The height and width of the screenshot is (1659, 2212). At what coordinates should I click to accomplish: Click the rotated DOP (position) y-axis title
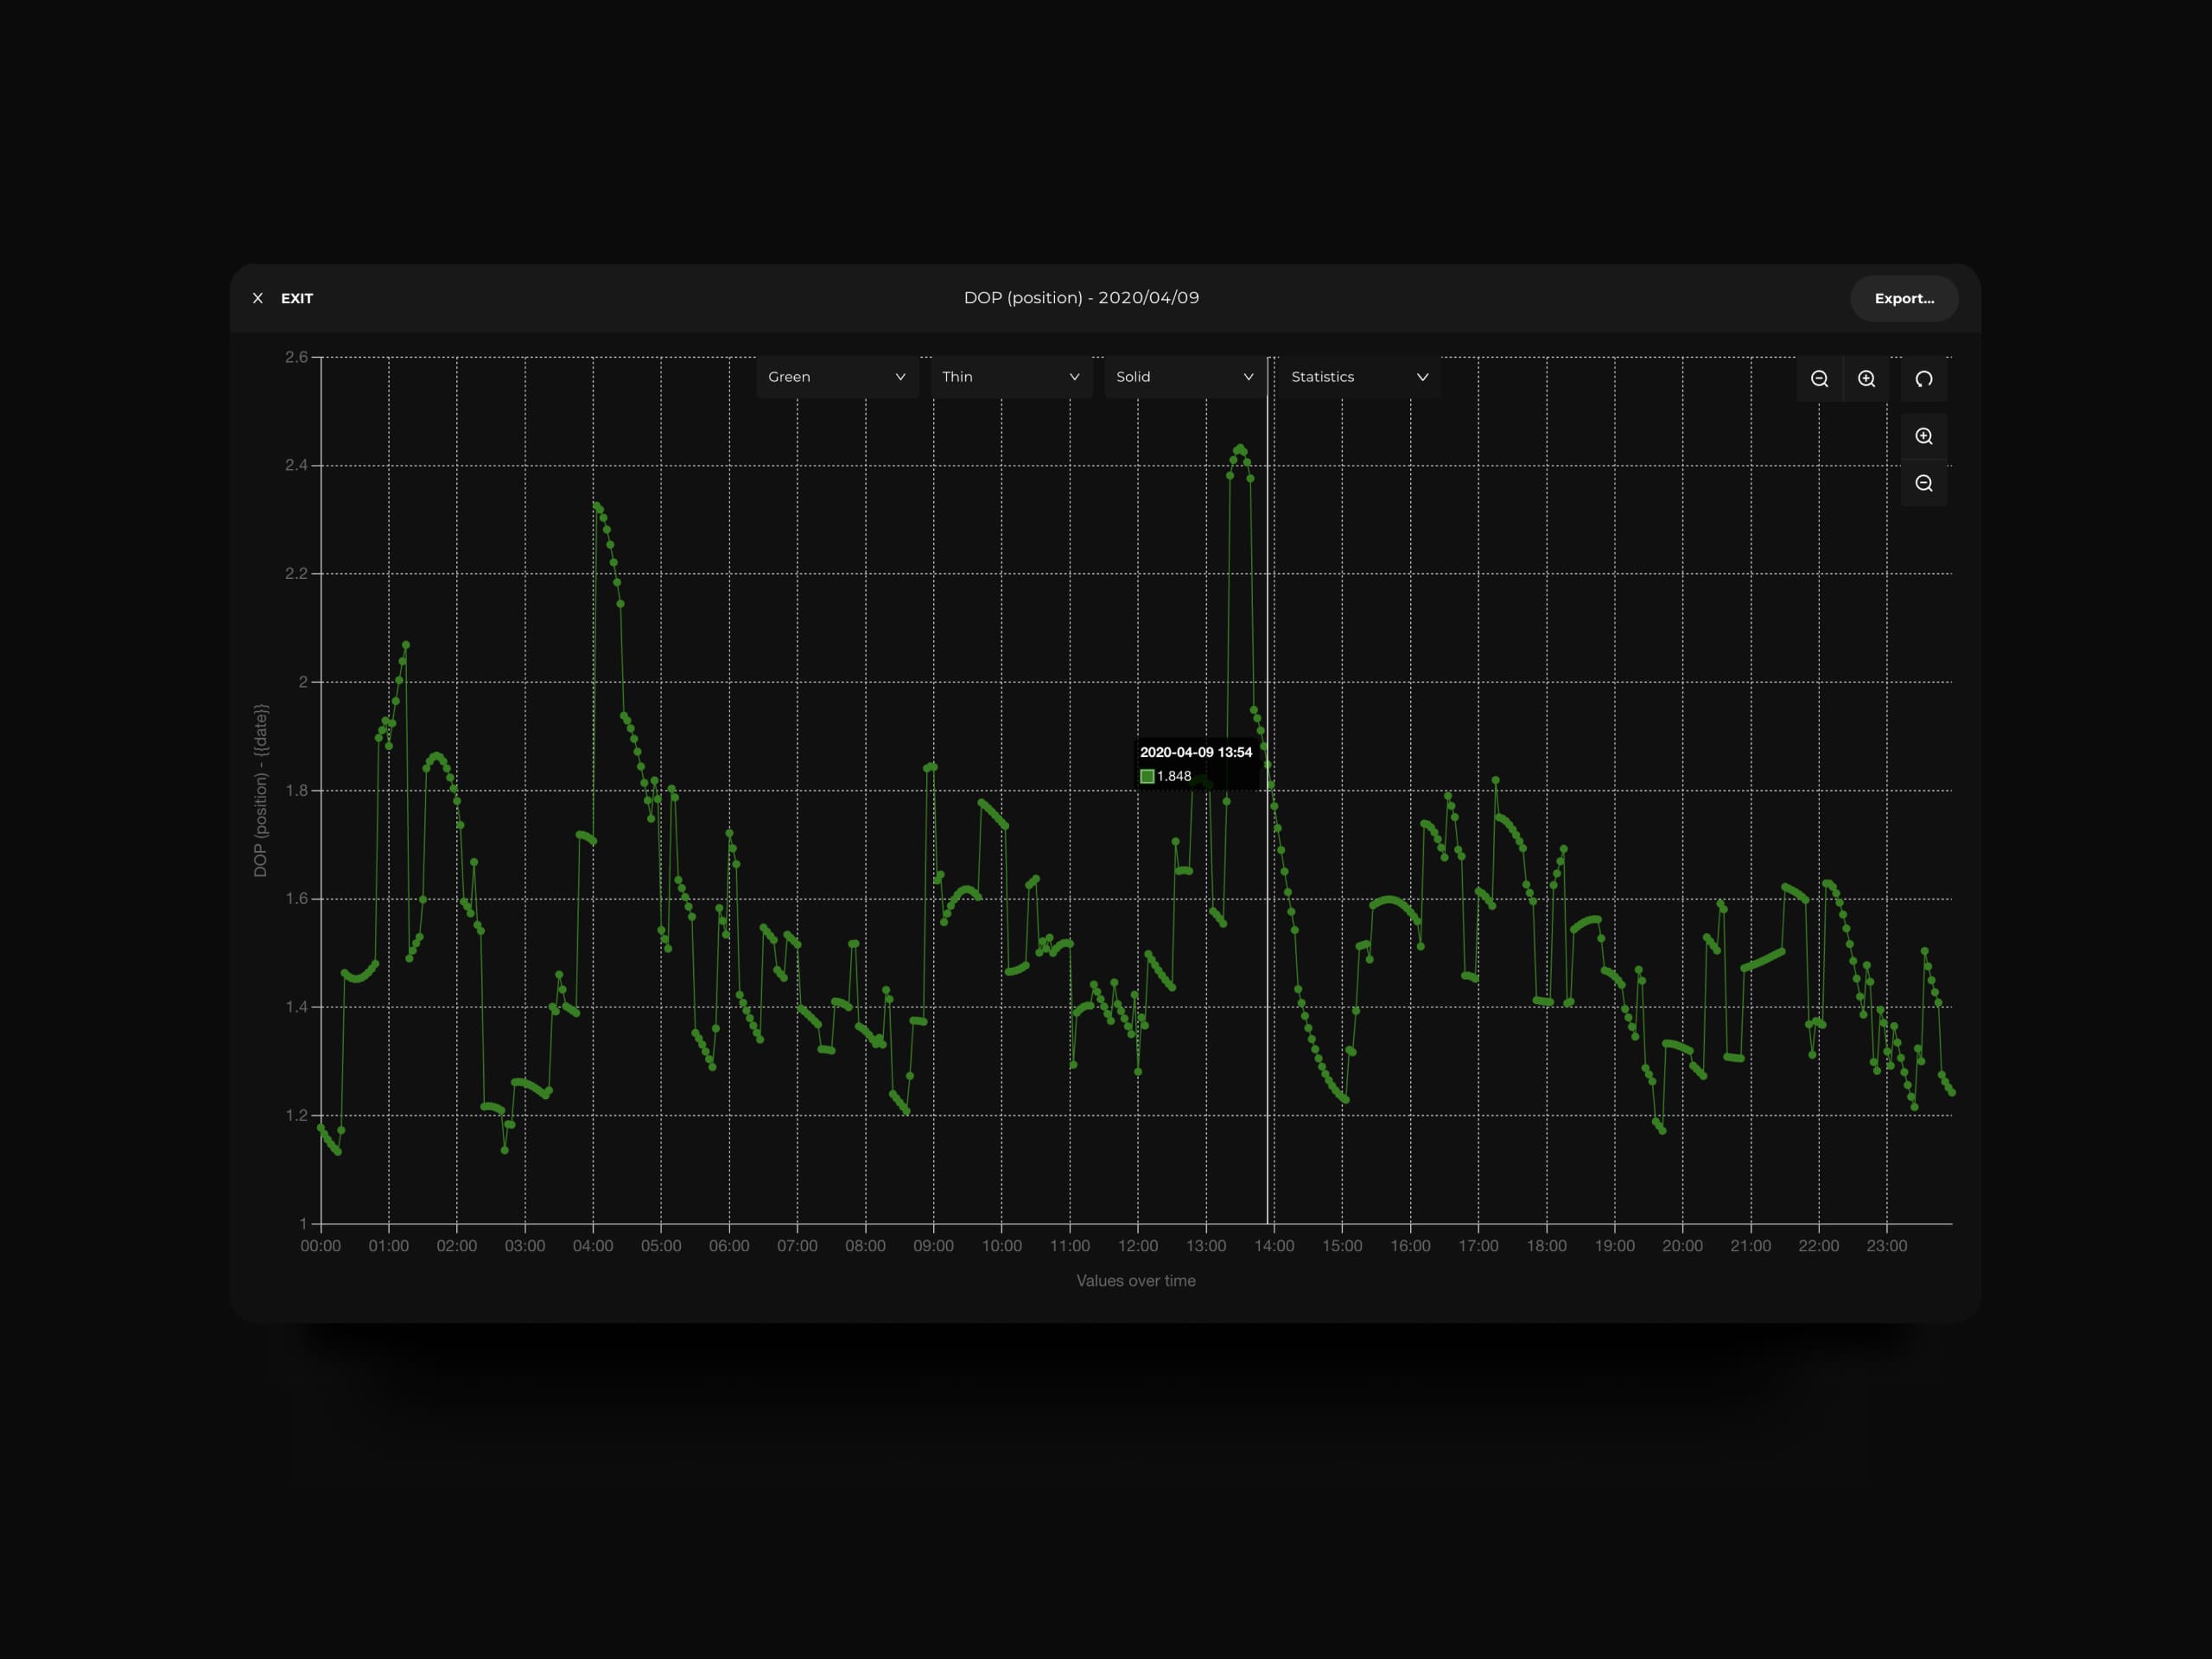[x=261, y=790]
